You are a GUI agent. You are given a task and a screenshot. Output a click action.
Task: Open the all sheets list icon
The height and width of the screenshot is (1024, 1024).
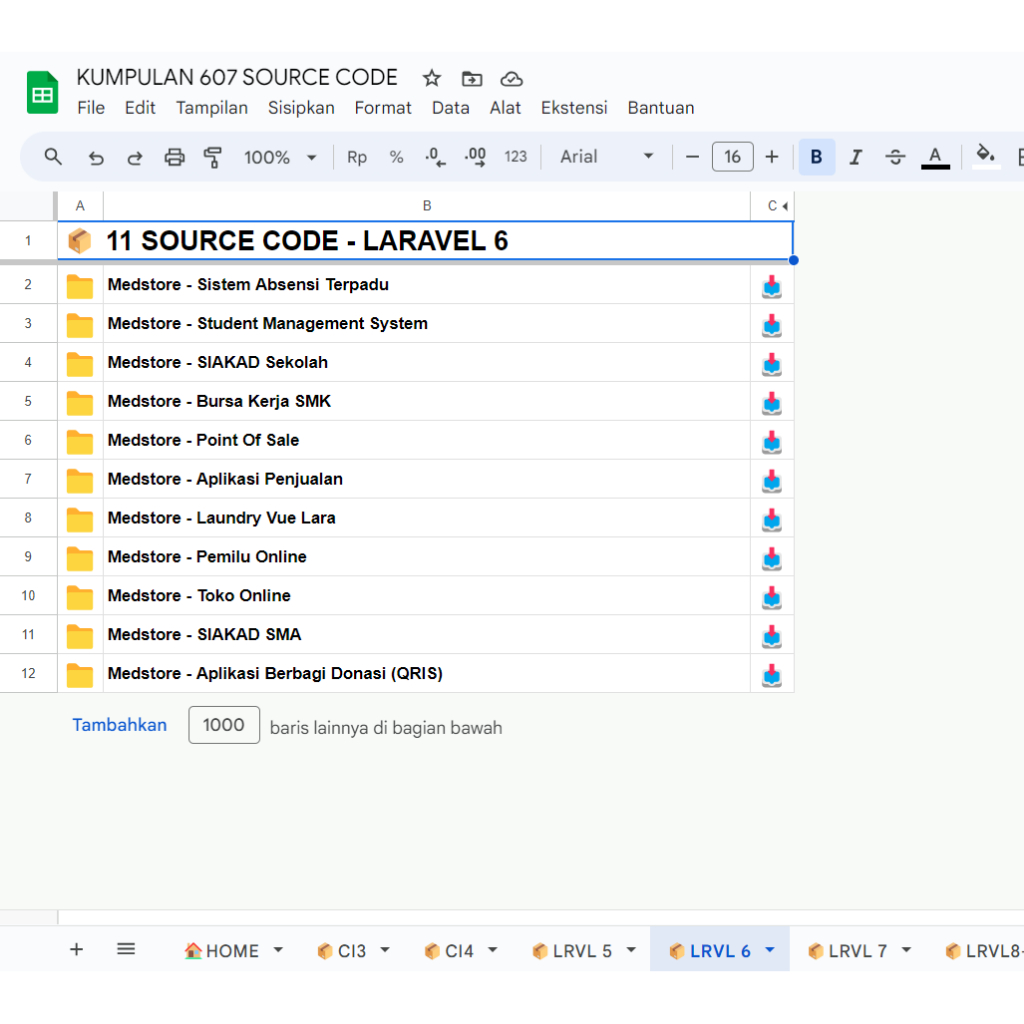pyautogui.click(x=126, y=949)
